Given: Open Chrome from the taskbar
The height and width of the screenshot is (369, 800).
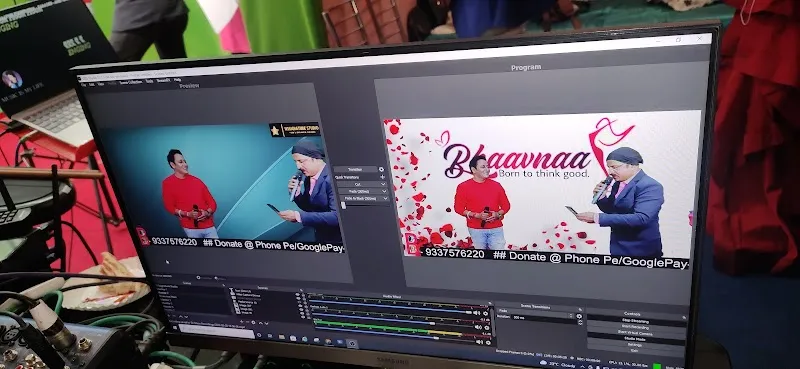Looking at the screenshot, I should pos(328,341).
